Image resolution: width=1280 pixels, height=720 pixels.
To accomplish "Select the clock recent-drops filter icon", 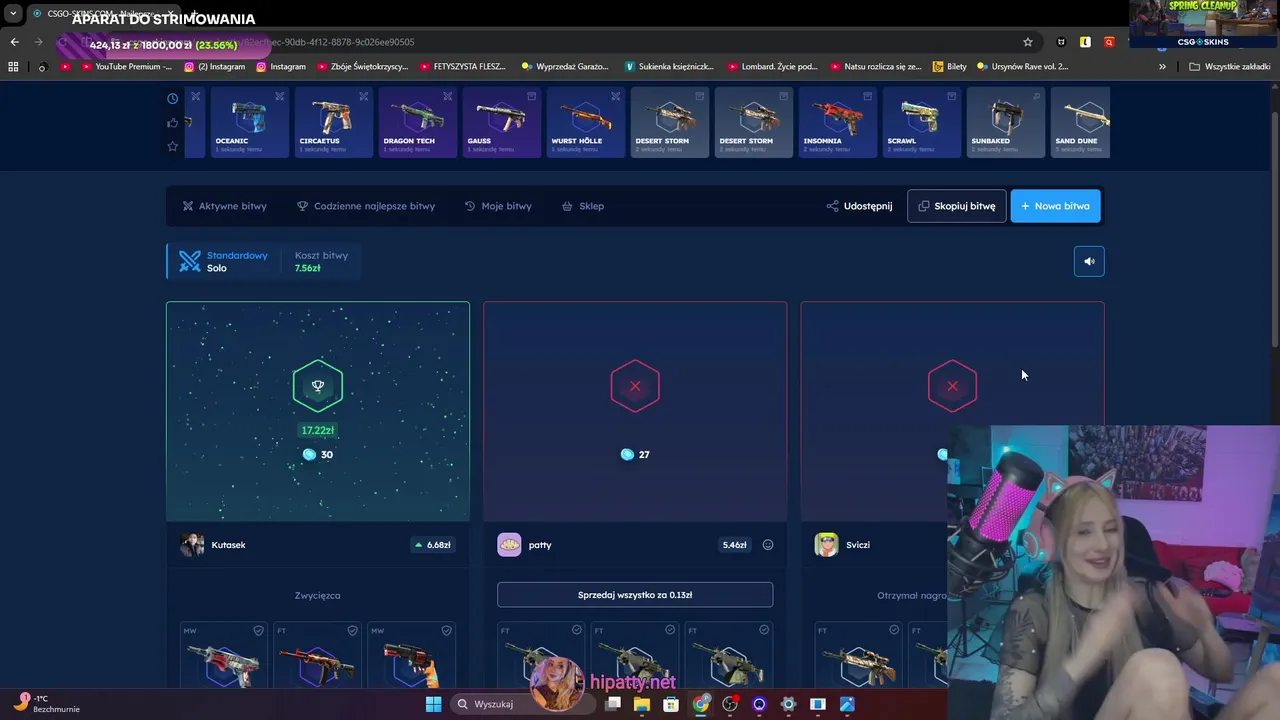I will click(173, 98).
